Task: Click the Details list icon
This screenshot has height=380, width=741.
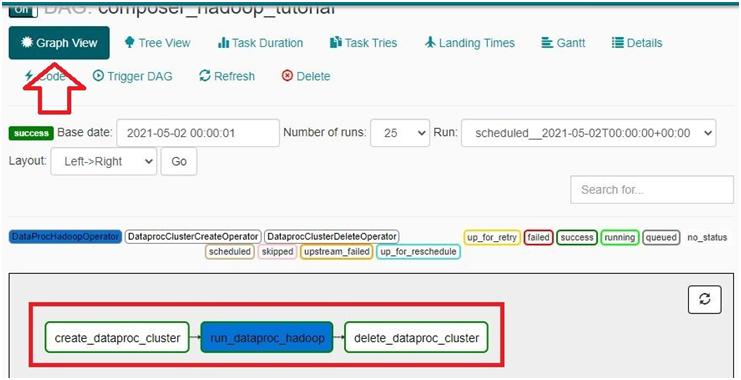Action: click(618, 43)
